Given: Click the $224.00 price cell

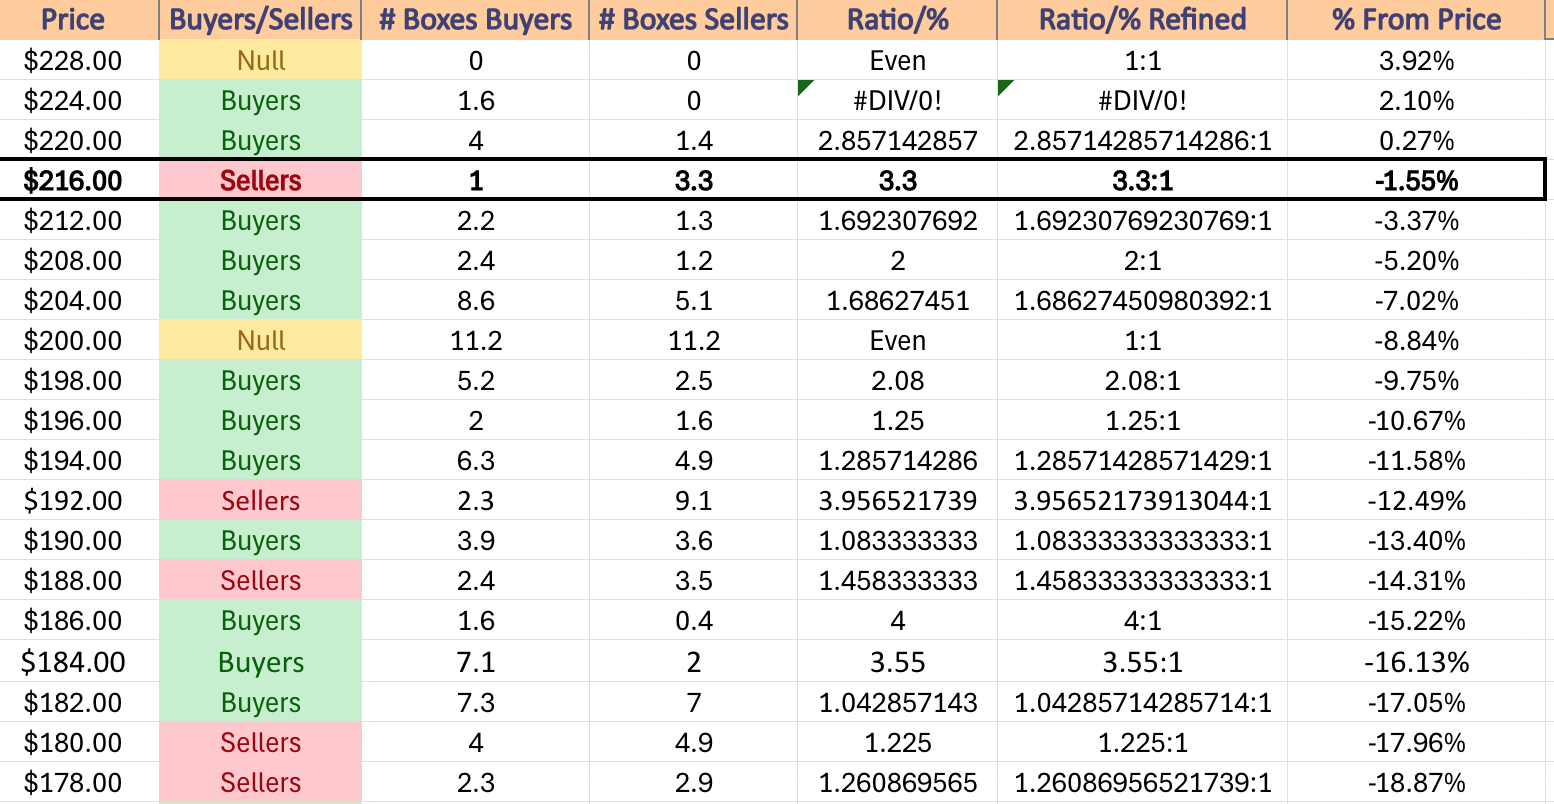Looking at the screenshot, I should point(79,101).
